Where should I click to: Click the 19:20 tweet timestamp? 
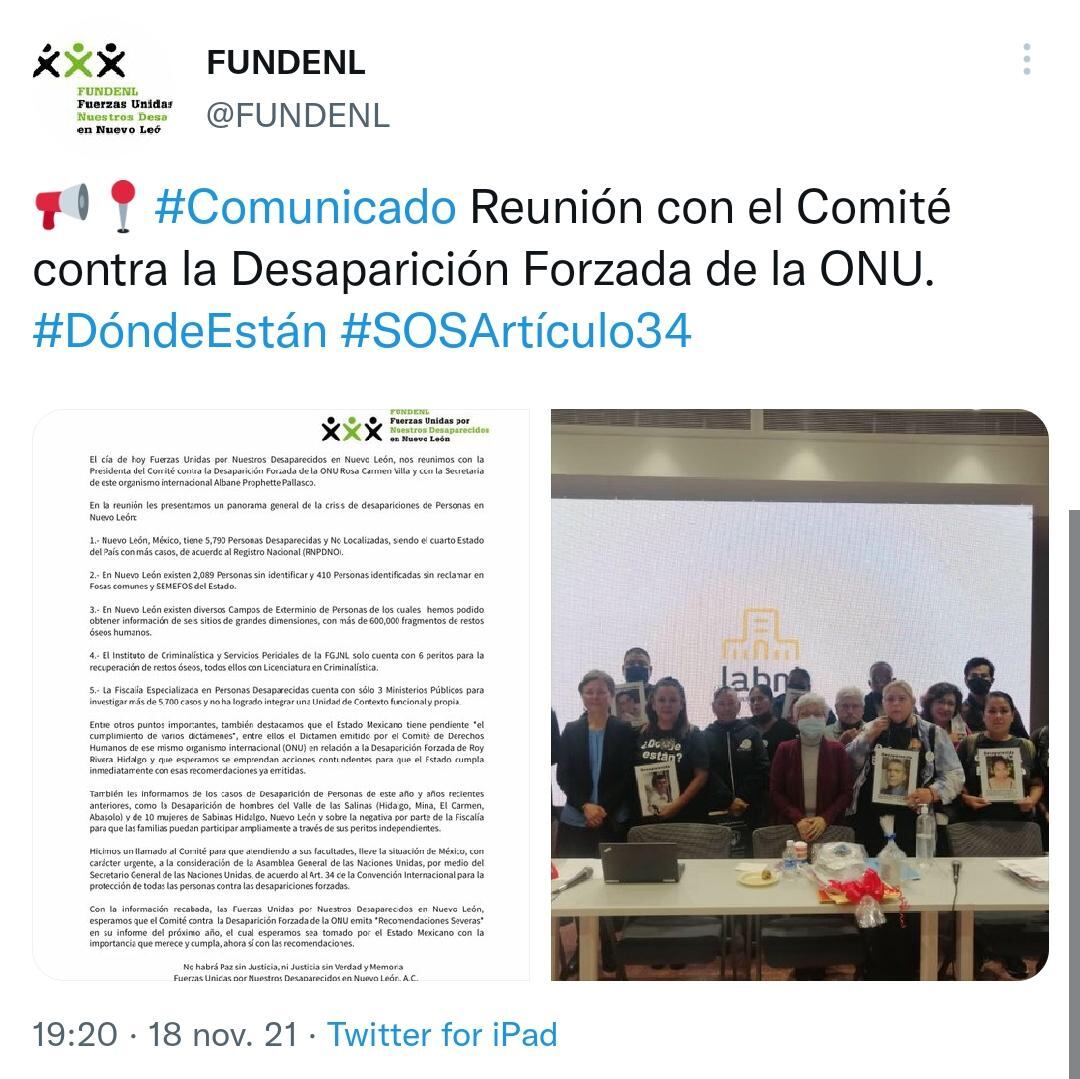(75, 1034)
